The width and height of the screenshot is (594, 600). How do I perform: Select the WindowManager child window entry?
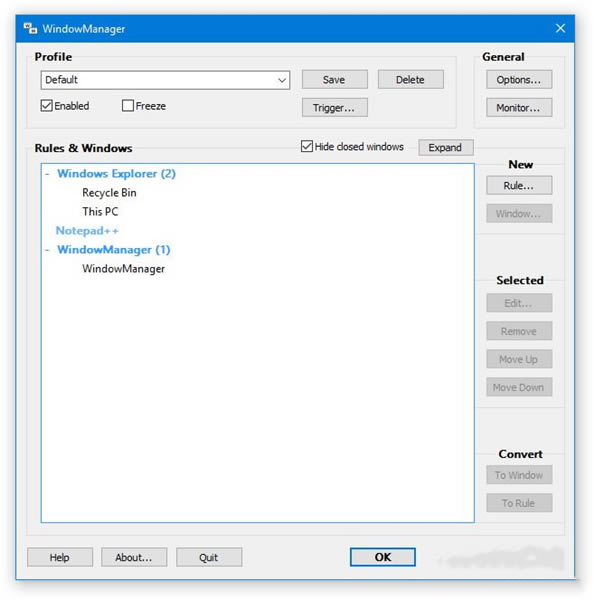pyautogui.click(x=123, y=269)
